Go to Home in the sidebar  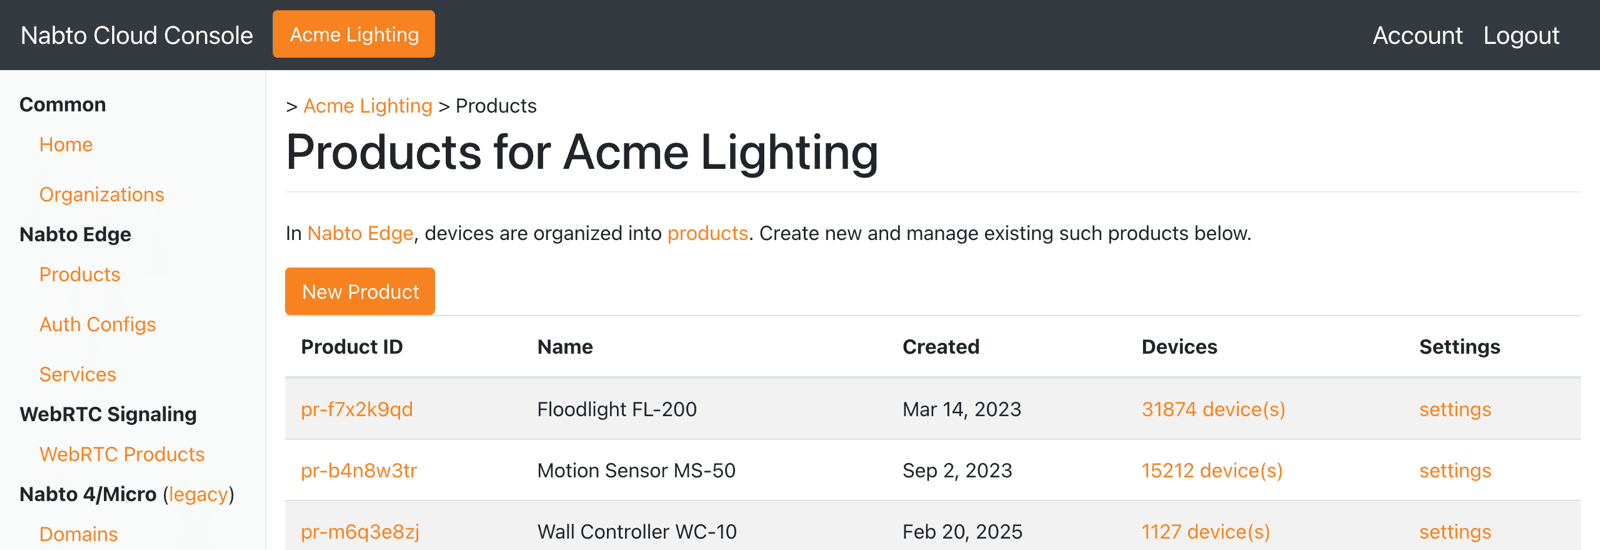point(66,144)
